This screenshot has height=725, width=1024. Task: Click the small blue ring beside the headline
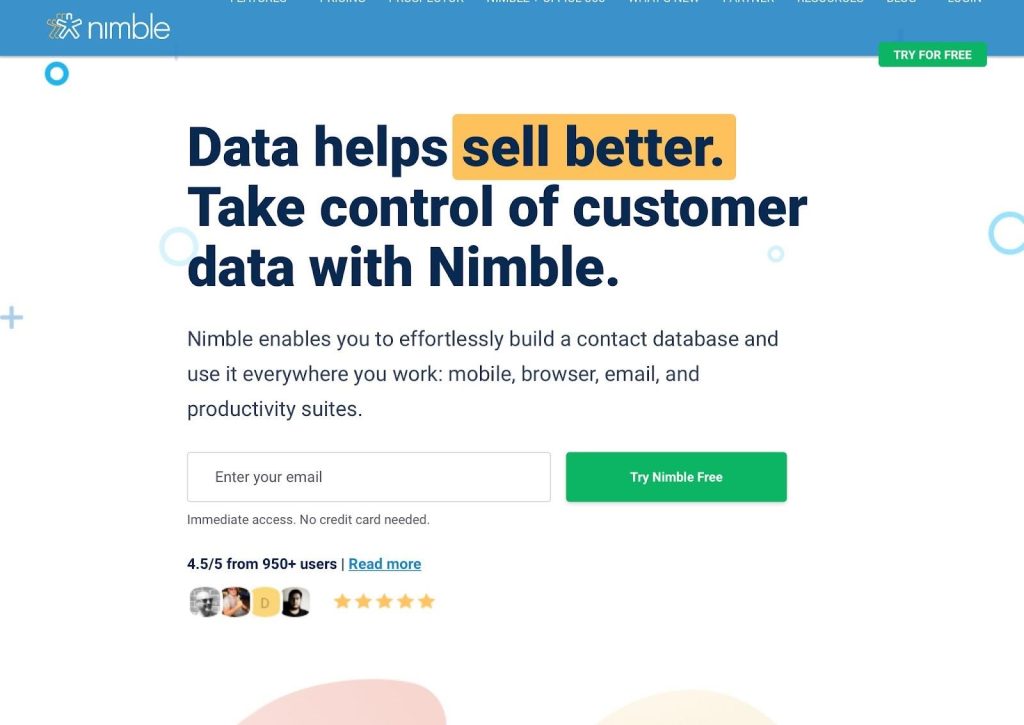776,253
